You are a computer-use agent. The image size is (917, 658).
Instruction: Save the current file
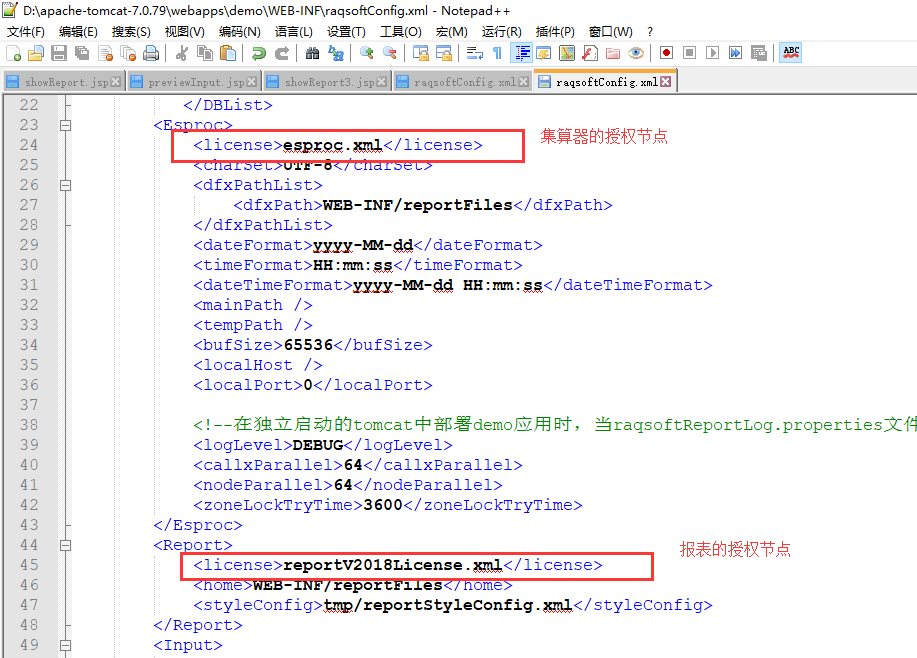point(59,53)
